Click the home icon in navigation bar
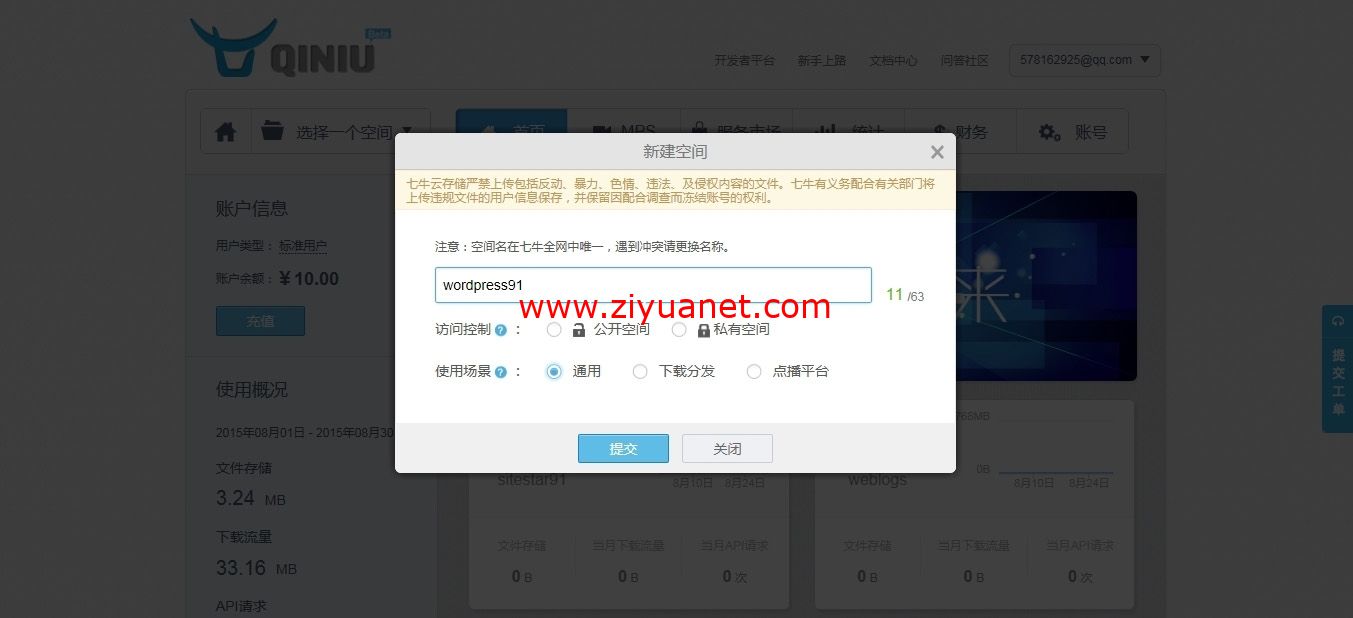Image resolution: width=1353 pixels, height=618 pixels. coord(226,131)
